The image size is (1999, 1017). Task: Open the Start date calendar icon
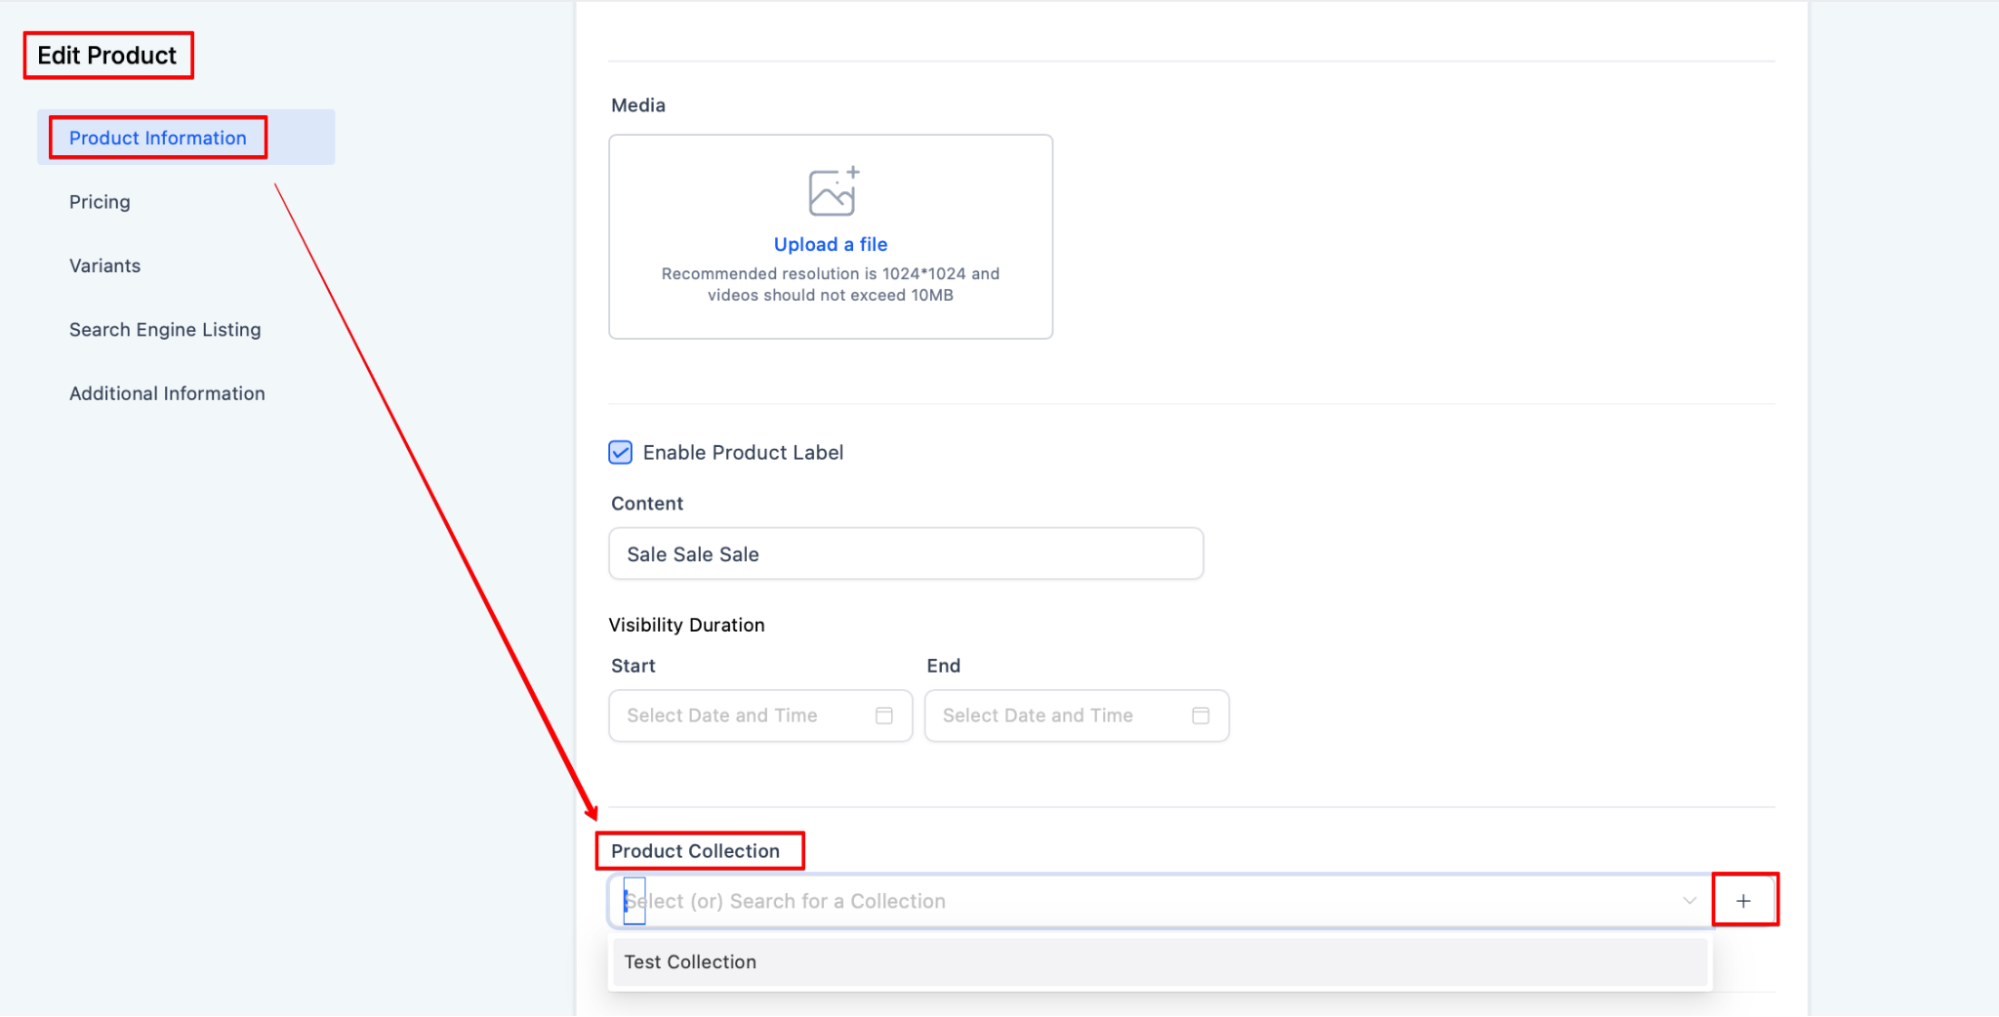tap(884, 716)
